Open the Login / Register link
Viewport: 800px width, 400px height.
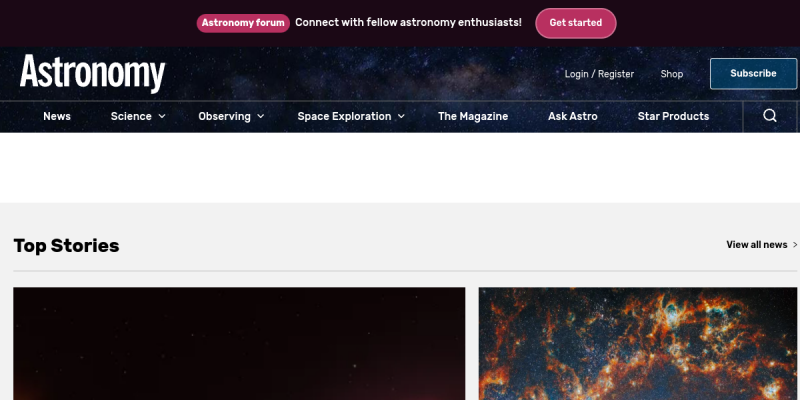pyautogui.click(x=599, y=74)
